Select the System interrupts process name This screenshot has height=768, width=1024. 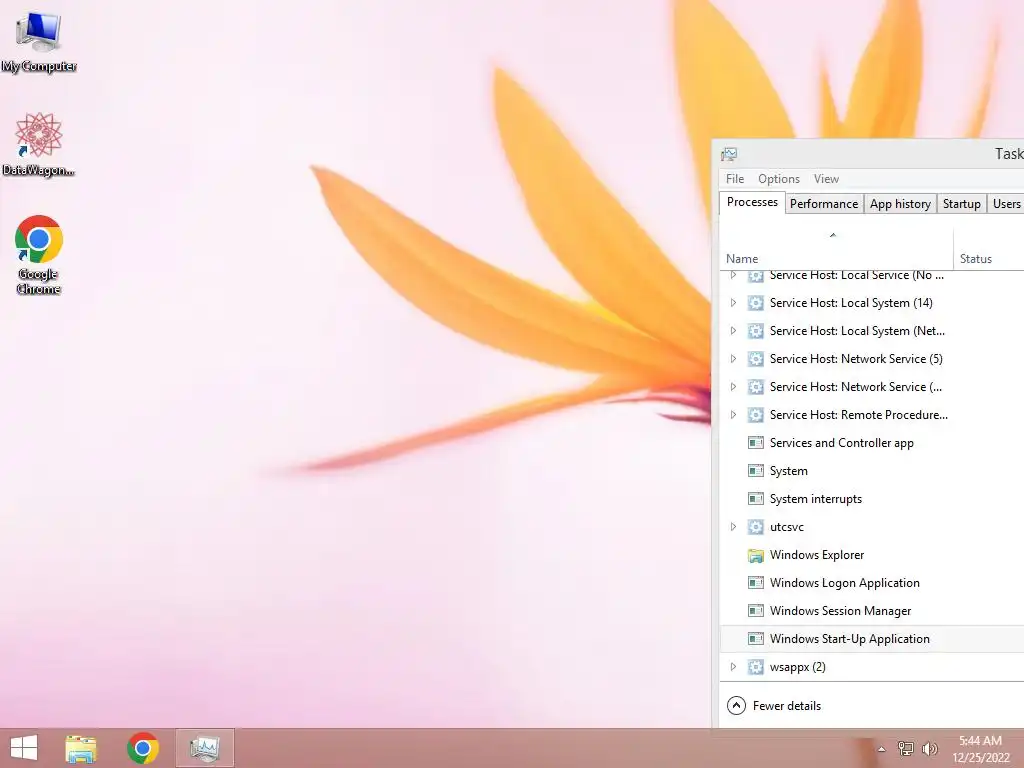click(x=816, y=499)
